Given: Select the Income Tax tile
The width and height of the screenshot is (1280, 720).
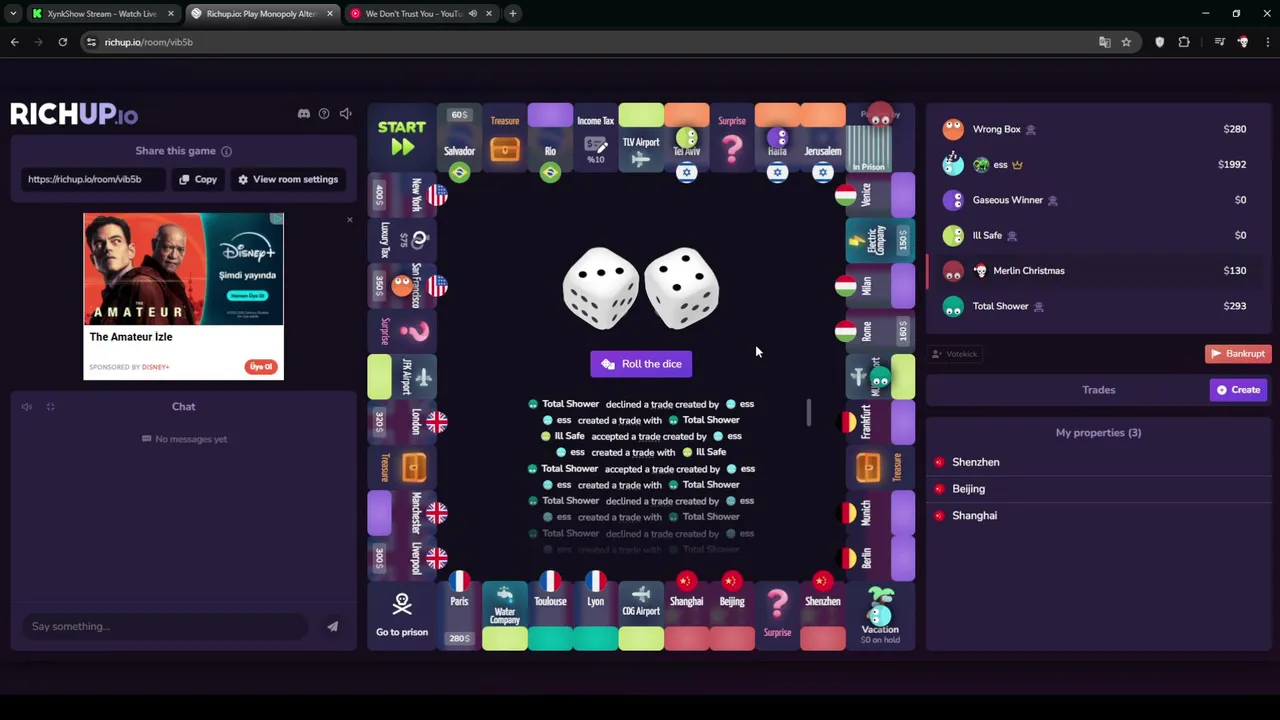Looking at the screenshot, I should (595, 138).
